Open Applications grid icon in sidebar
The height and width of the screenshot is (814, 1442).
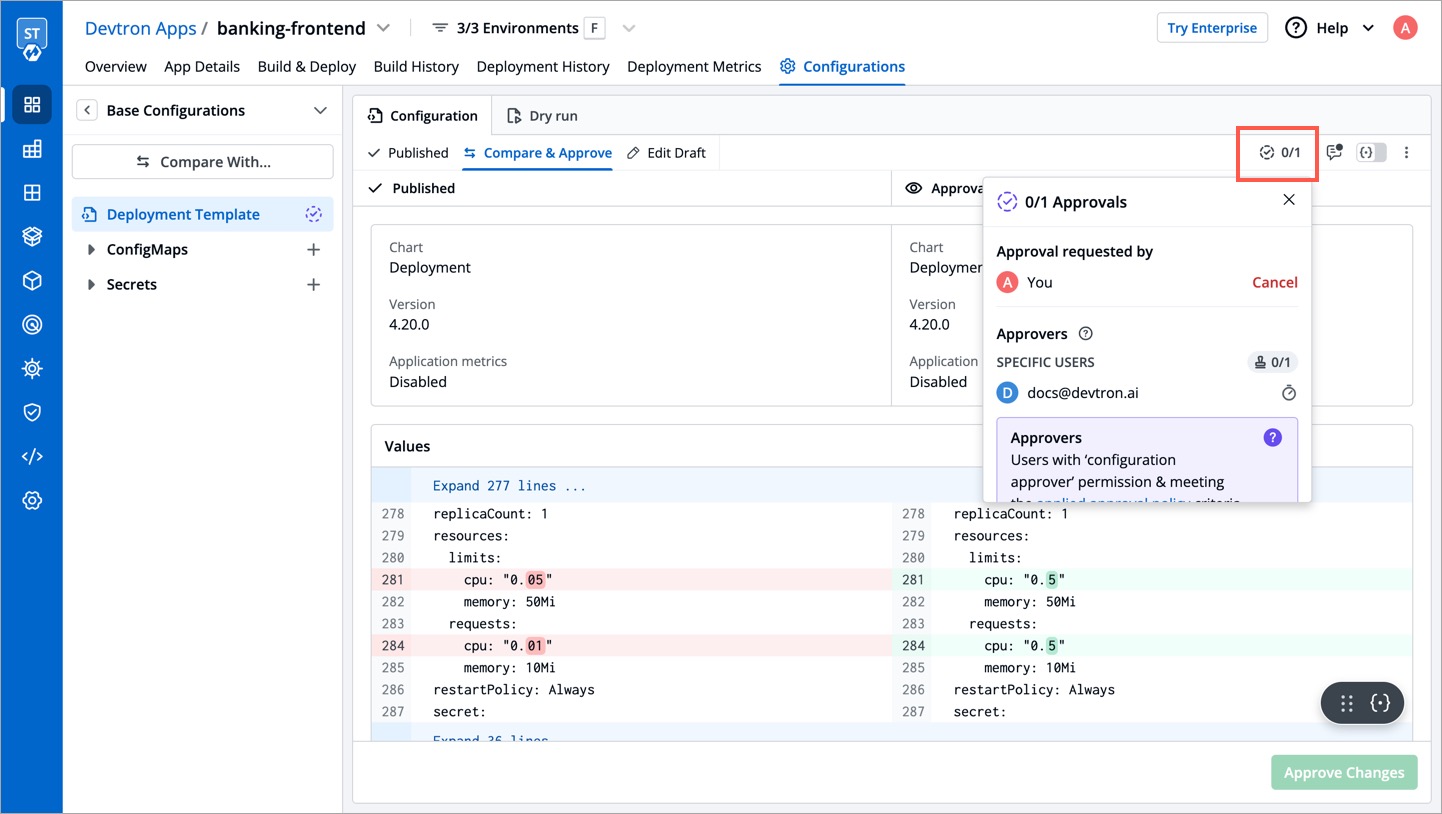pos(32,105)
